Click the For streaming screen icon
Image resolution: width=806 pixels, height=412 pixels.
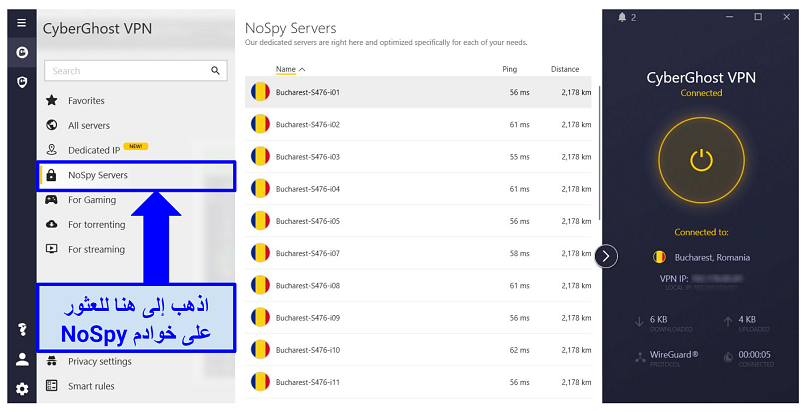pyautogui.click(x=51, y=249)
